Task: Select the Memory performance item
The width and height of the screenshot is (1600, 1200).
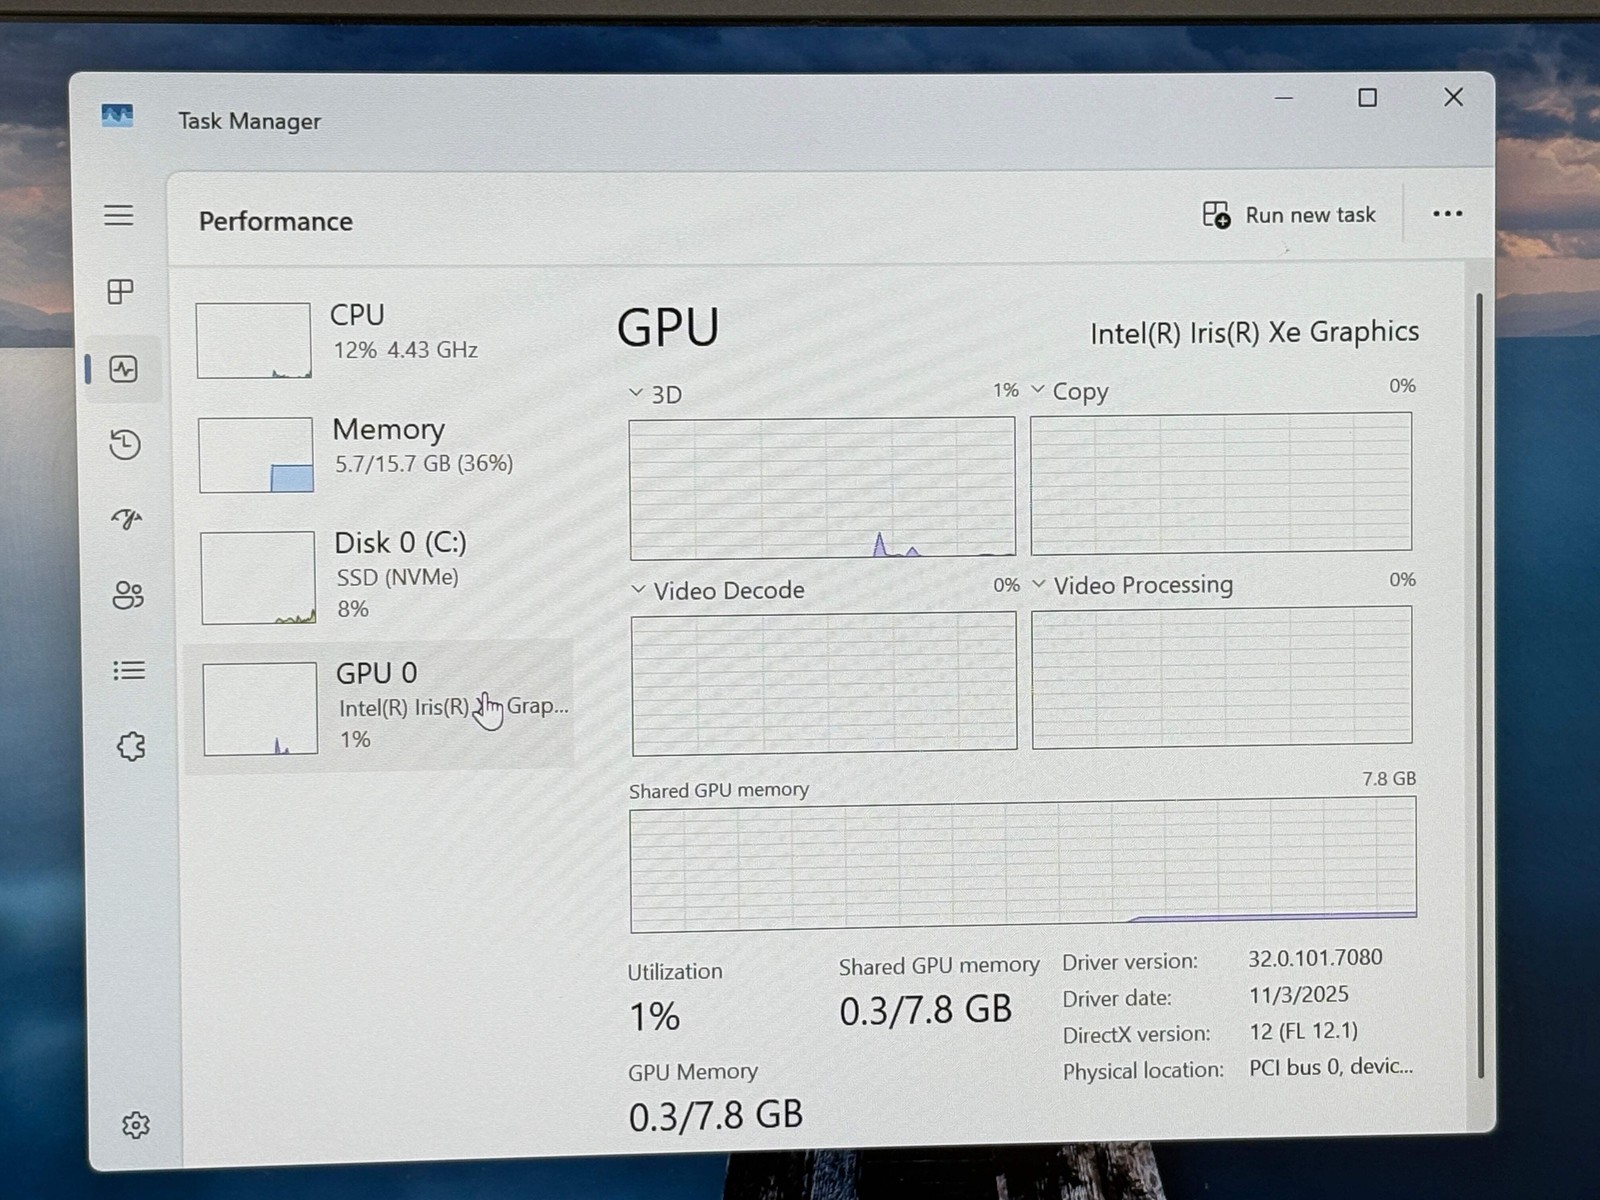Action: pos(380,454)
